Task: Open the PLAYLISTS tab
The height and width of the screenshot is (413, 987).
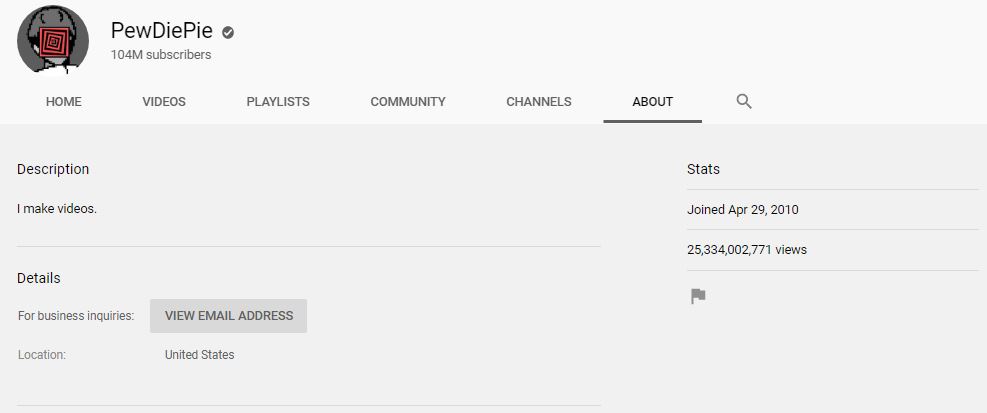Action: (x=278, y=102)
